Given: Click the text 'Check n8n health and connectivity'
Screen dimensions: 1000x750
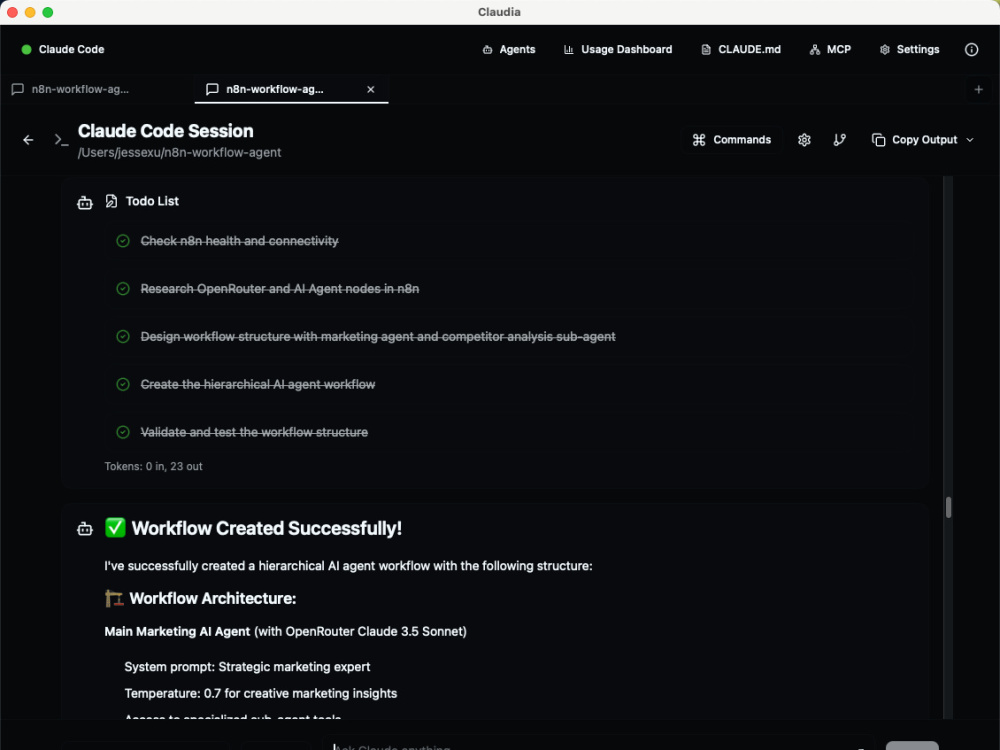Looking at the screenshot, I should [x=239, y=241].
